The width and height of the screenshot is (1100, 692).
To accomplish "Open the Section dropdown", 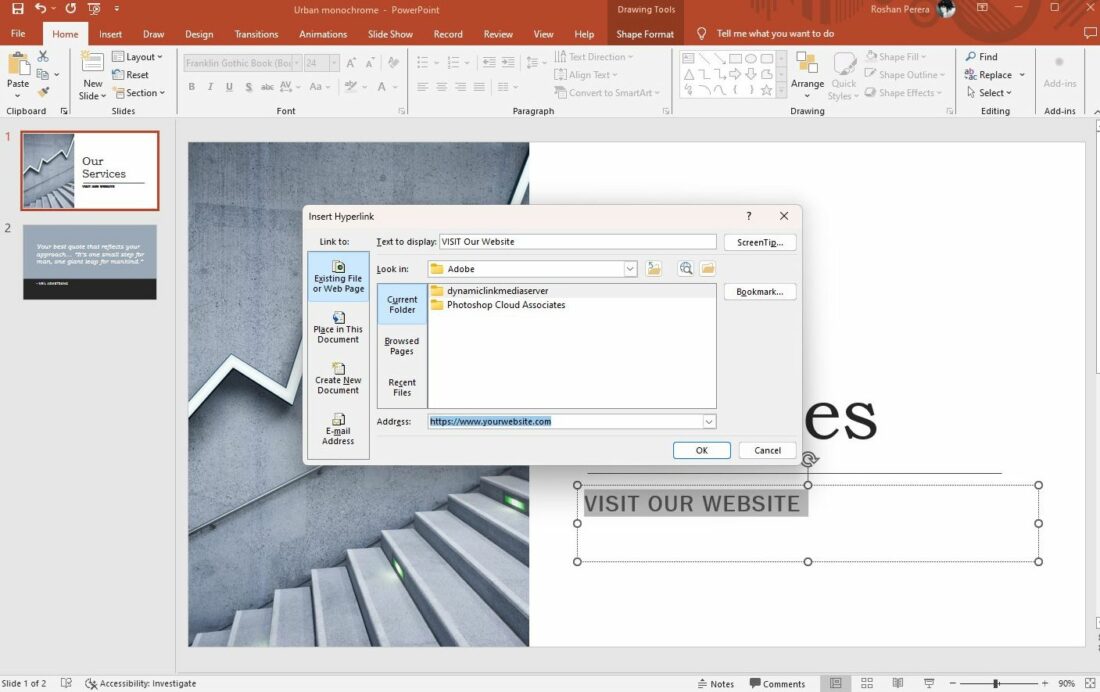I will 140,92.
